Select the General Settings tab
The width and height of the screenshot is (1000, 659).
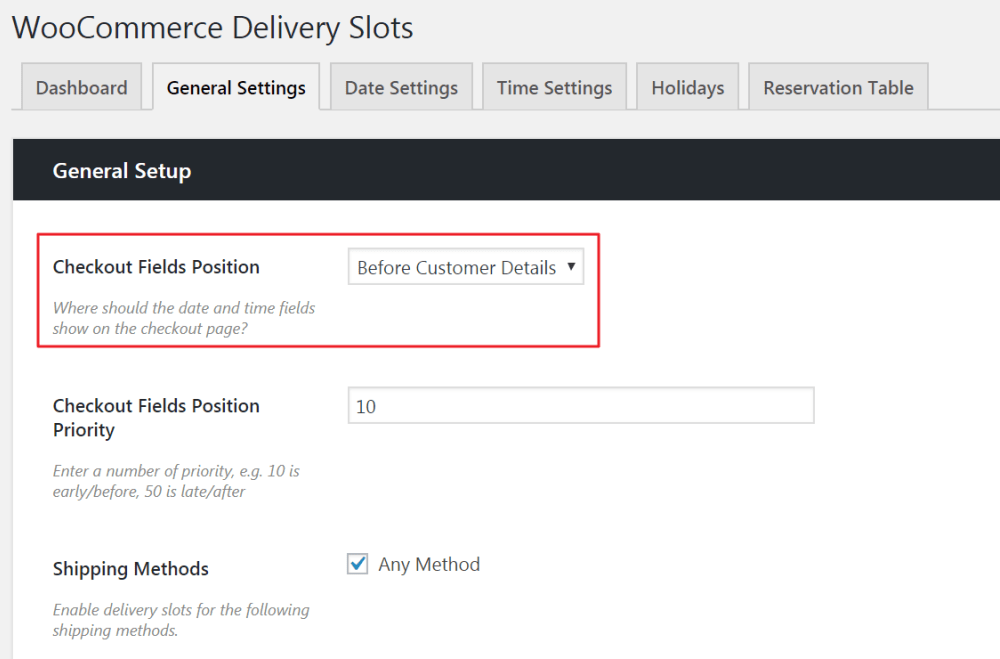pos(236,88)
